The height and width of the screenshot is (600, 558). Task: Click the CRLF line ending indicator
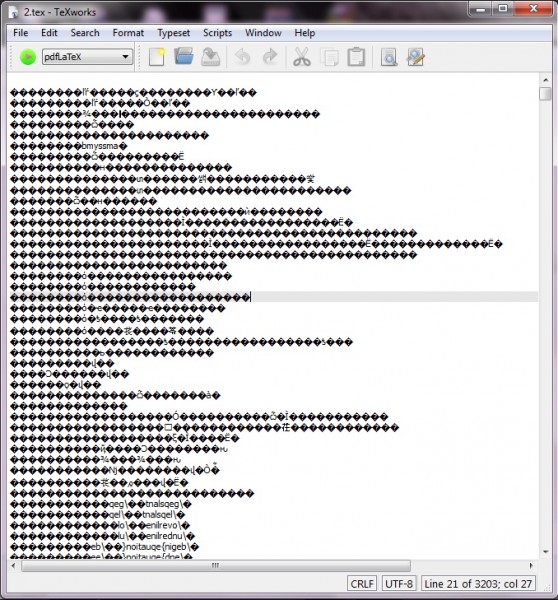pyautogui.click(x=362, y=584)
